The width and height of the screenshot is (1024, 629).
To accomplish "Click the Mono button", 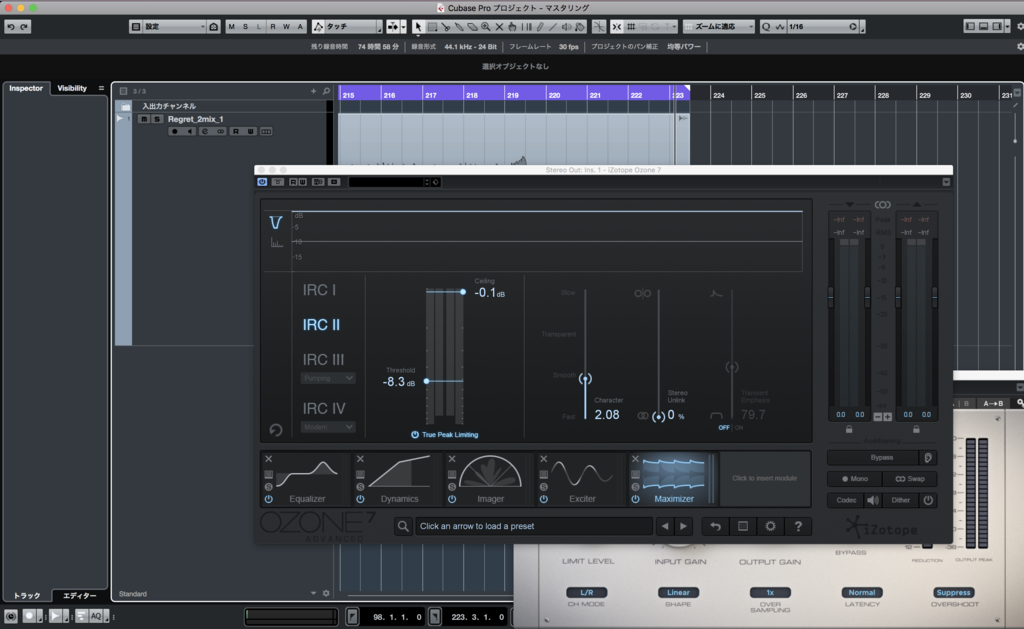I will [x=854, y=479].
